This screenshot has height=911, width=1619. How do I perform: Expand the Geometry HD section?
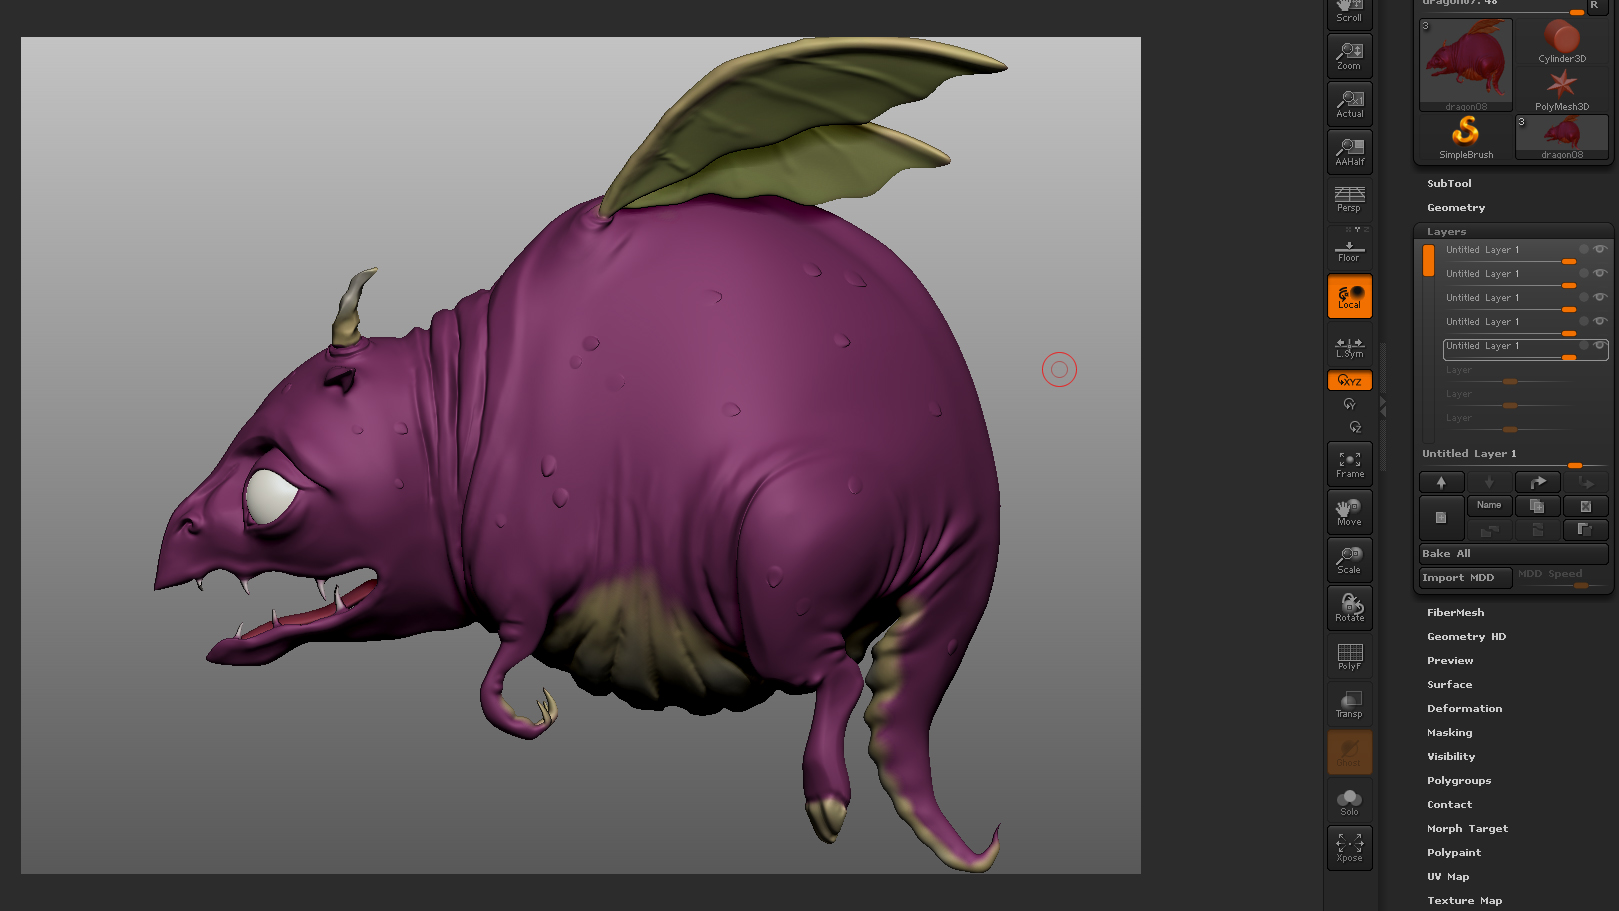1466,637
